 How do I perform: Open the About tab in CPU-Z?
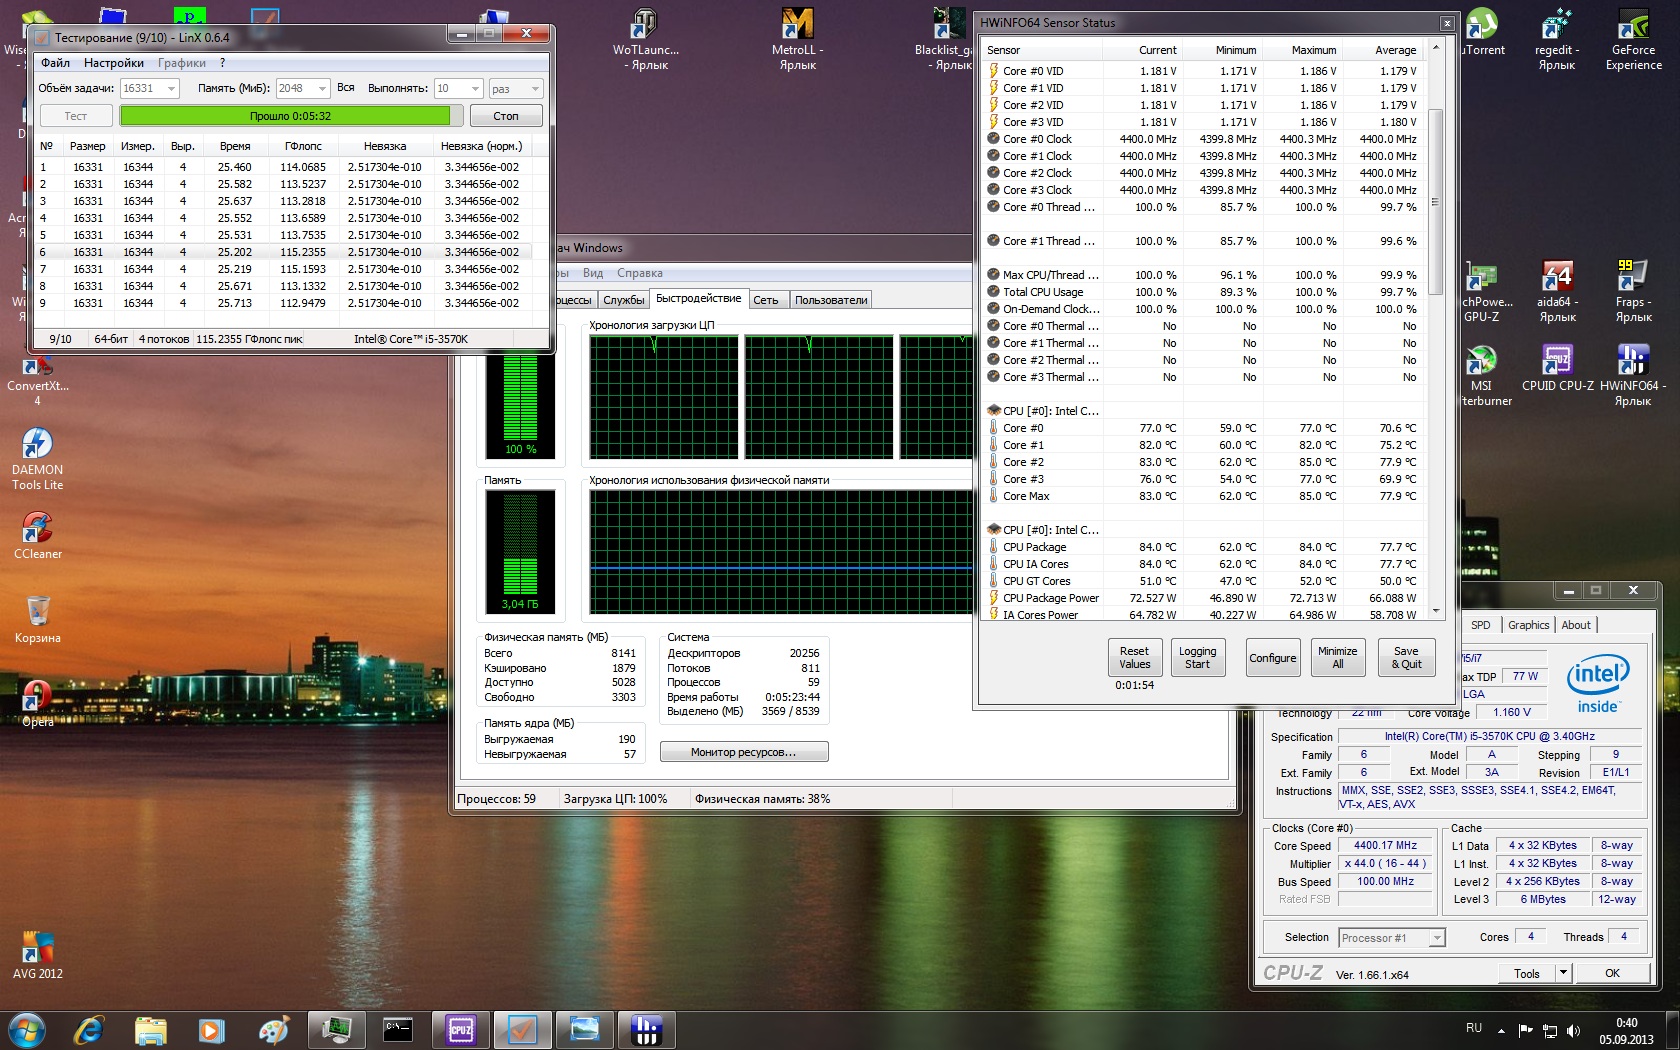[x=1576, y=625]
